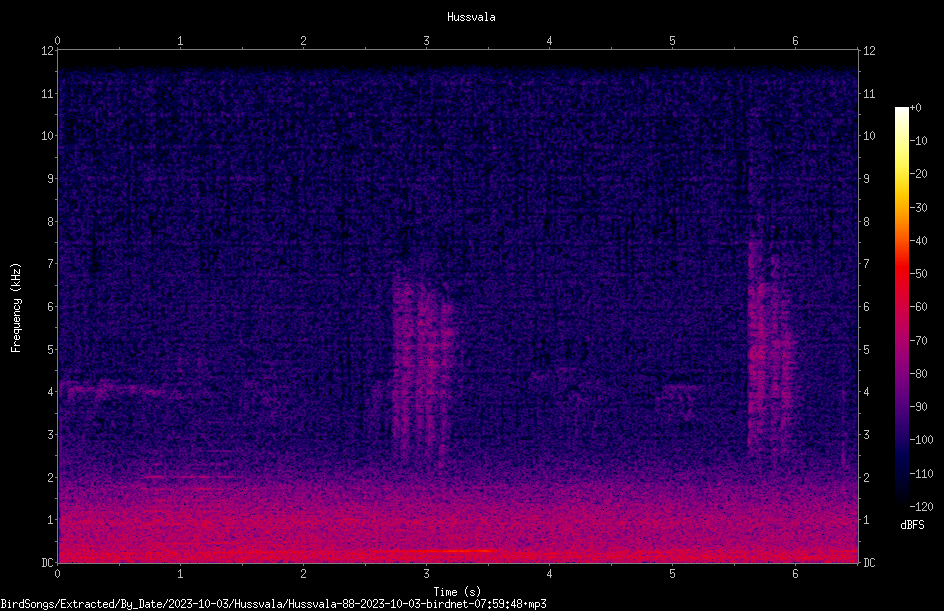The image size is (944, 611).
Task: Click the faint 4 kHz tone near time zero
Action: click(114, 389)
